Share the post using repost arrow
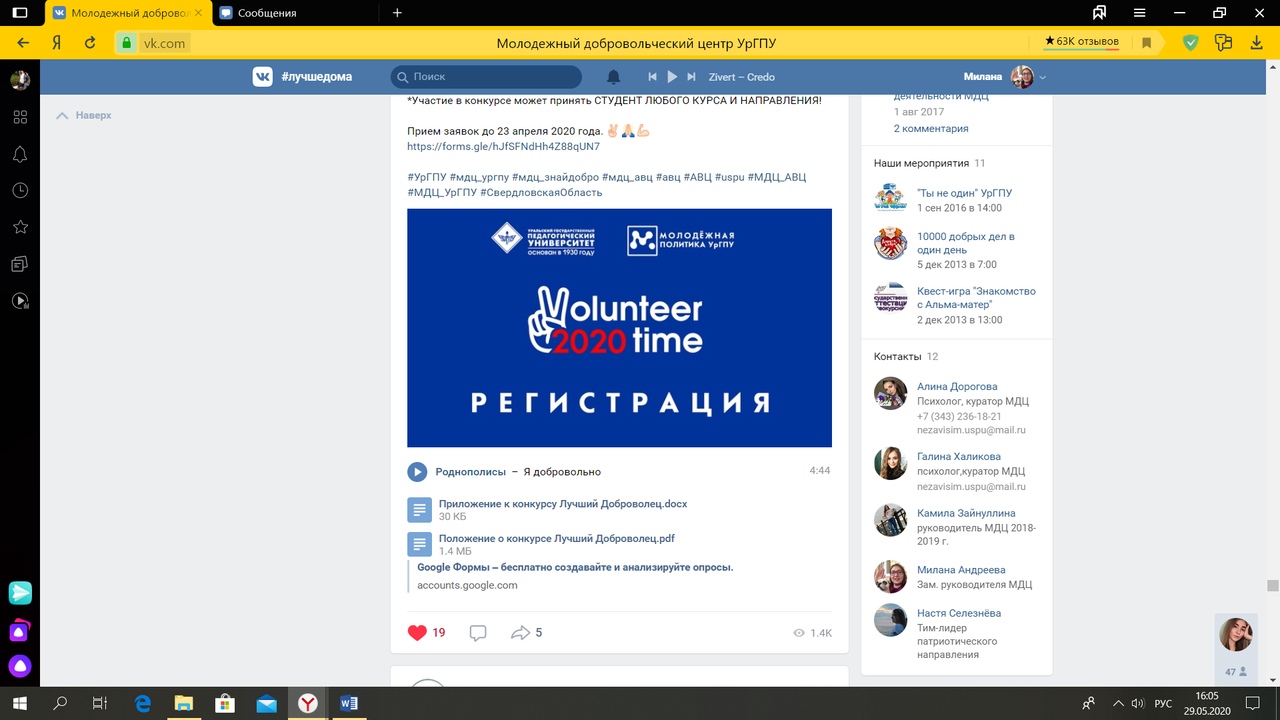This screenshot has width=1280, height=720. pos(520,632)
